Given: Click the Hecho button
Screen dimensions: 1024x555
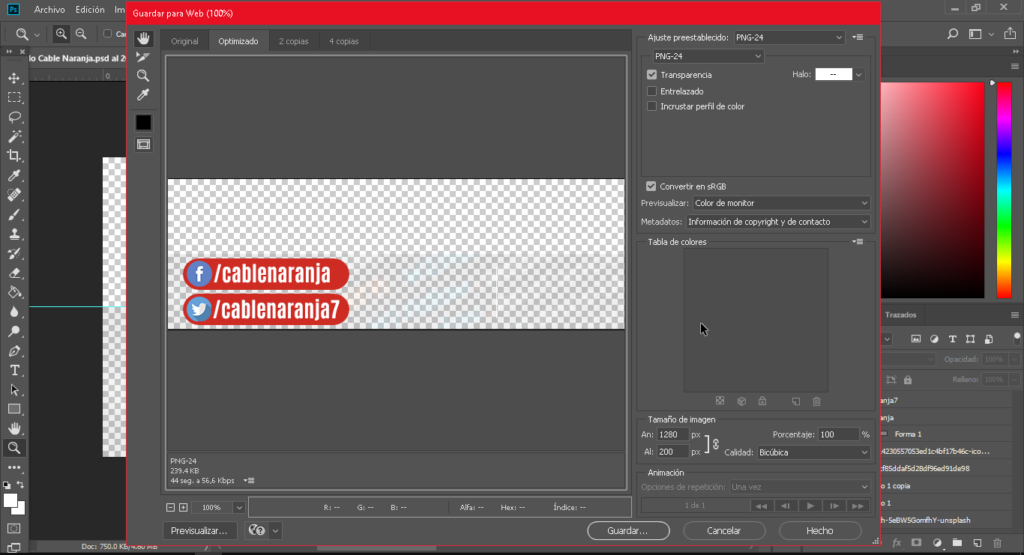Looking at the screenshot, I should (820, 531).
